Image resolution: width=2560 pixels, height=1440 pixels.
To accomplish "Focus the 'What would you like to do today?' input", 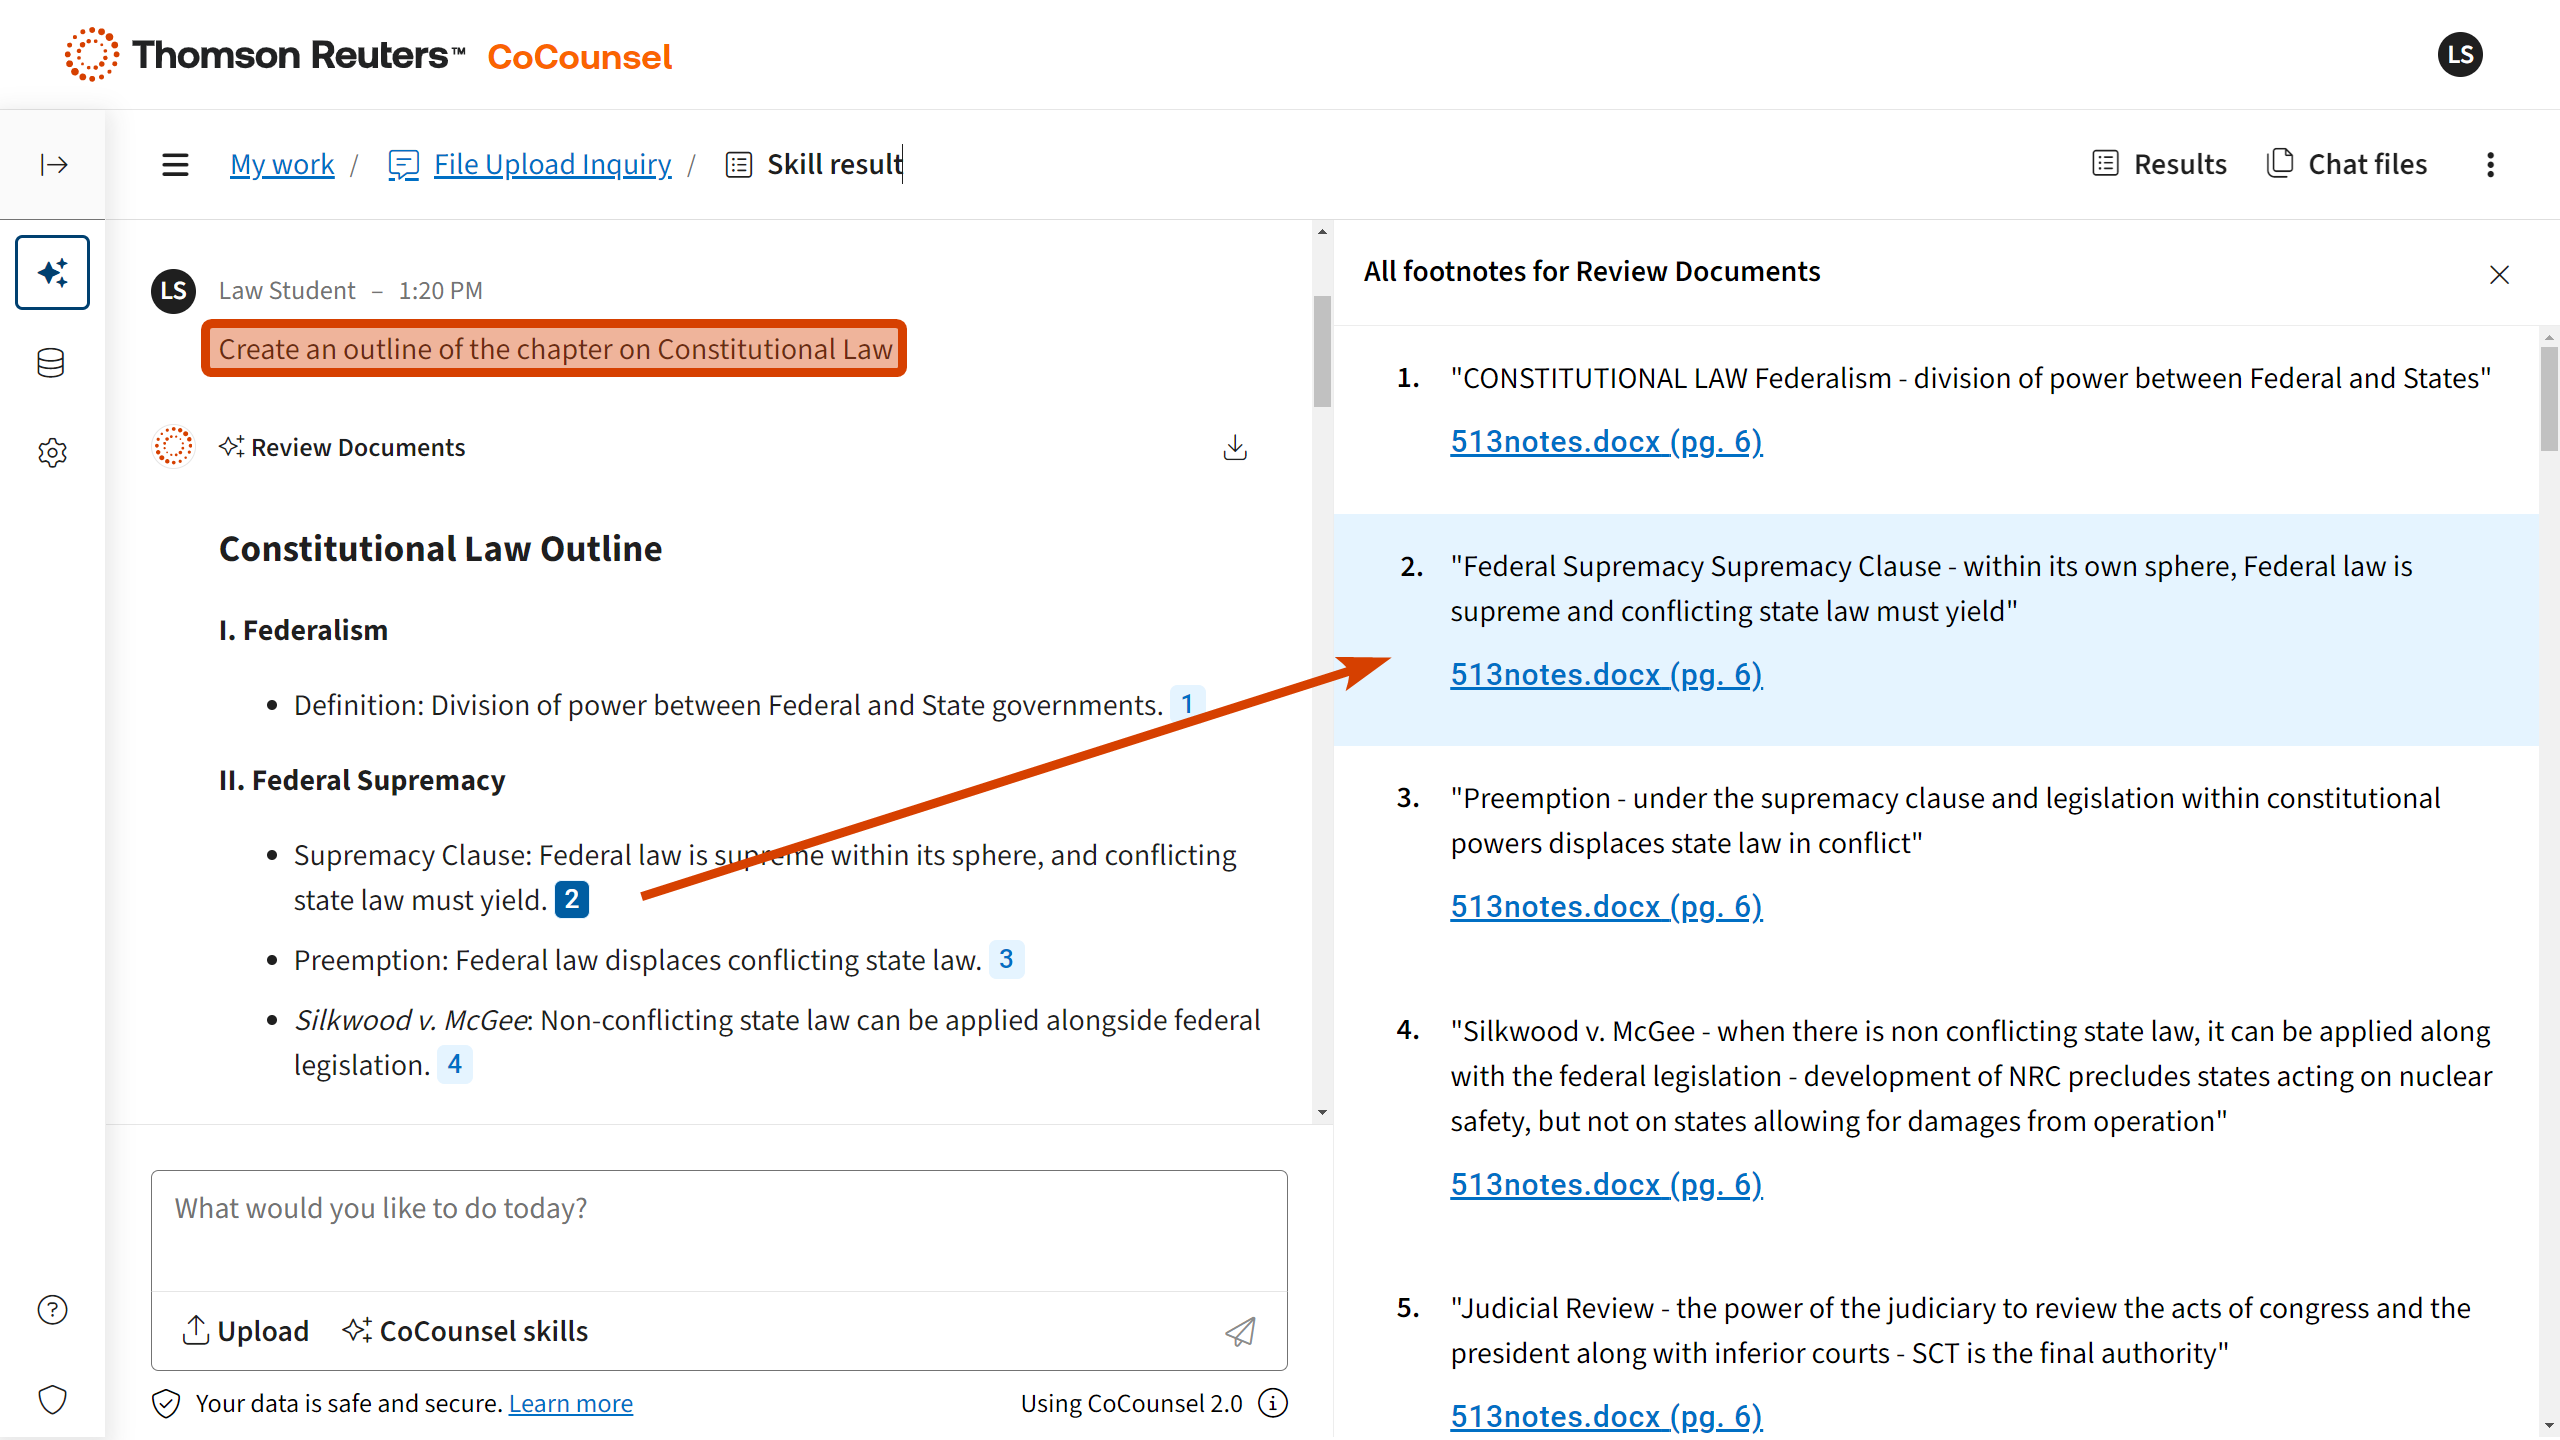I will 718,1229.
